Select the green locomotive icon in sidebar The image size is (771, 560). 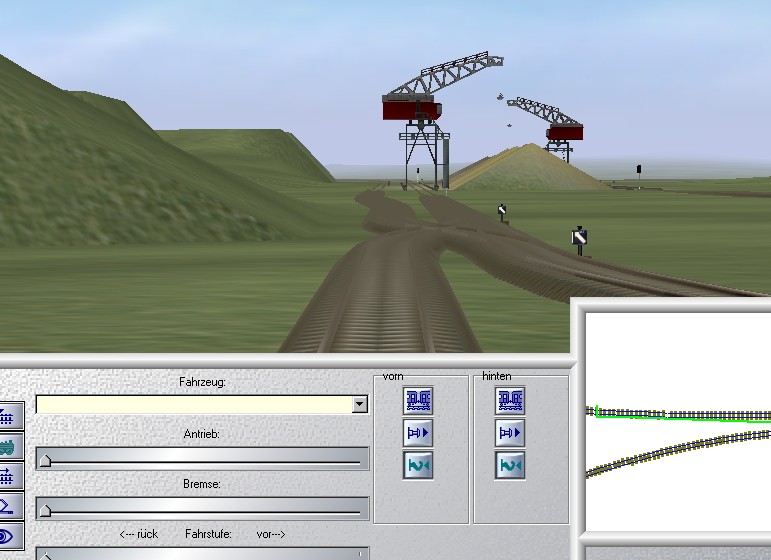click(10, 446)
